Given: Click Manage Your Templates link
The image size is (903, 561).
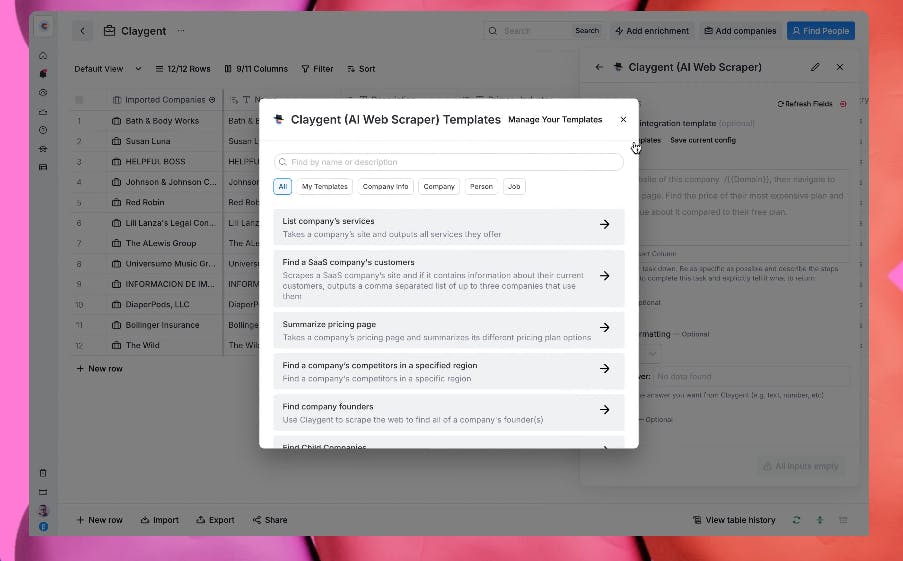Looking at the screenshot, I should [555, 119].
